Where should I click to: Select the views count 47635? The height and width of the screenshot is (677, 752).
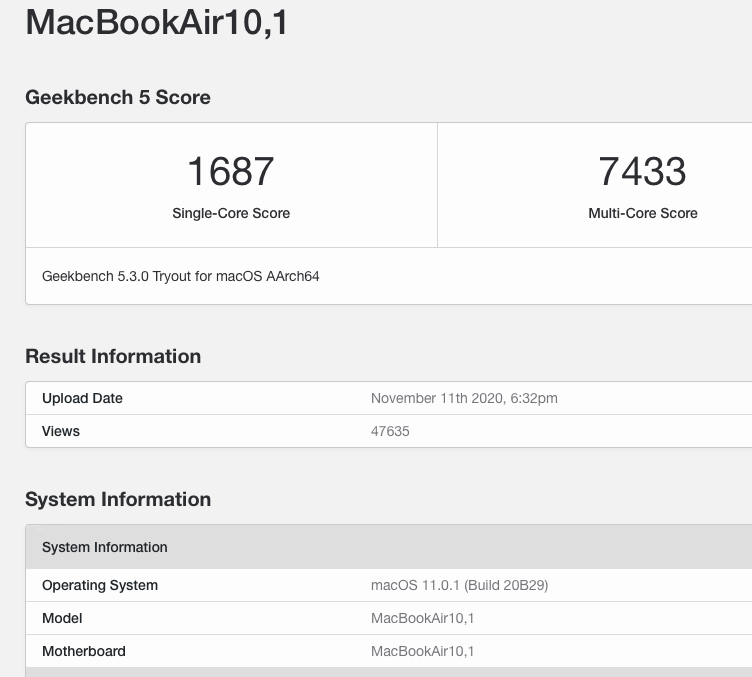click(390, 431)
